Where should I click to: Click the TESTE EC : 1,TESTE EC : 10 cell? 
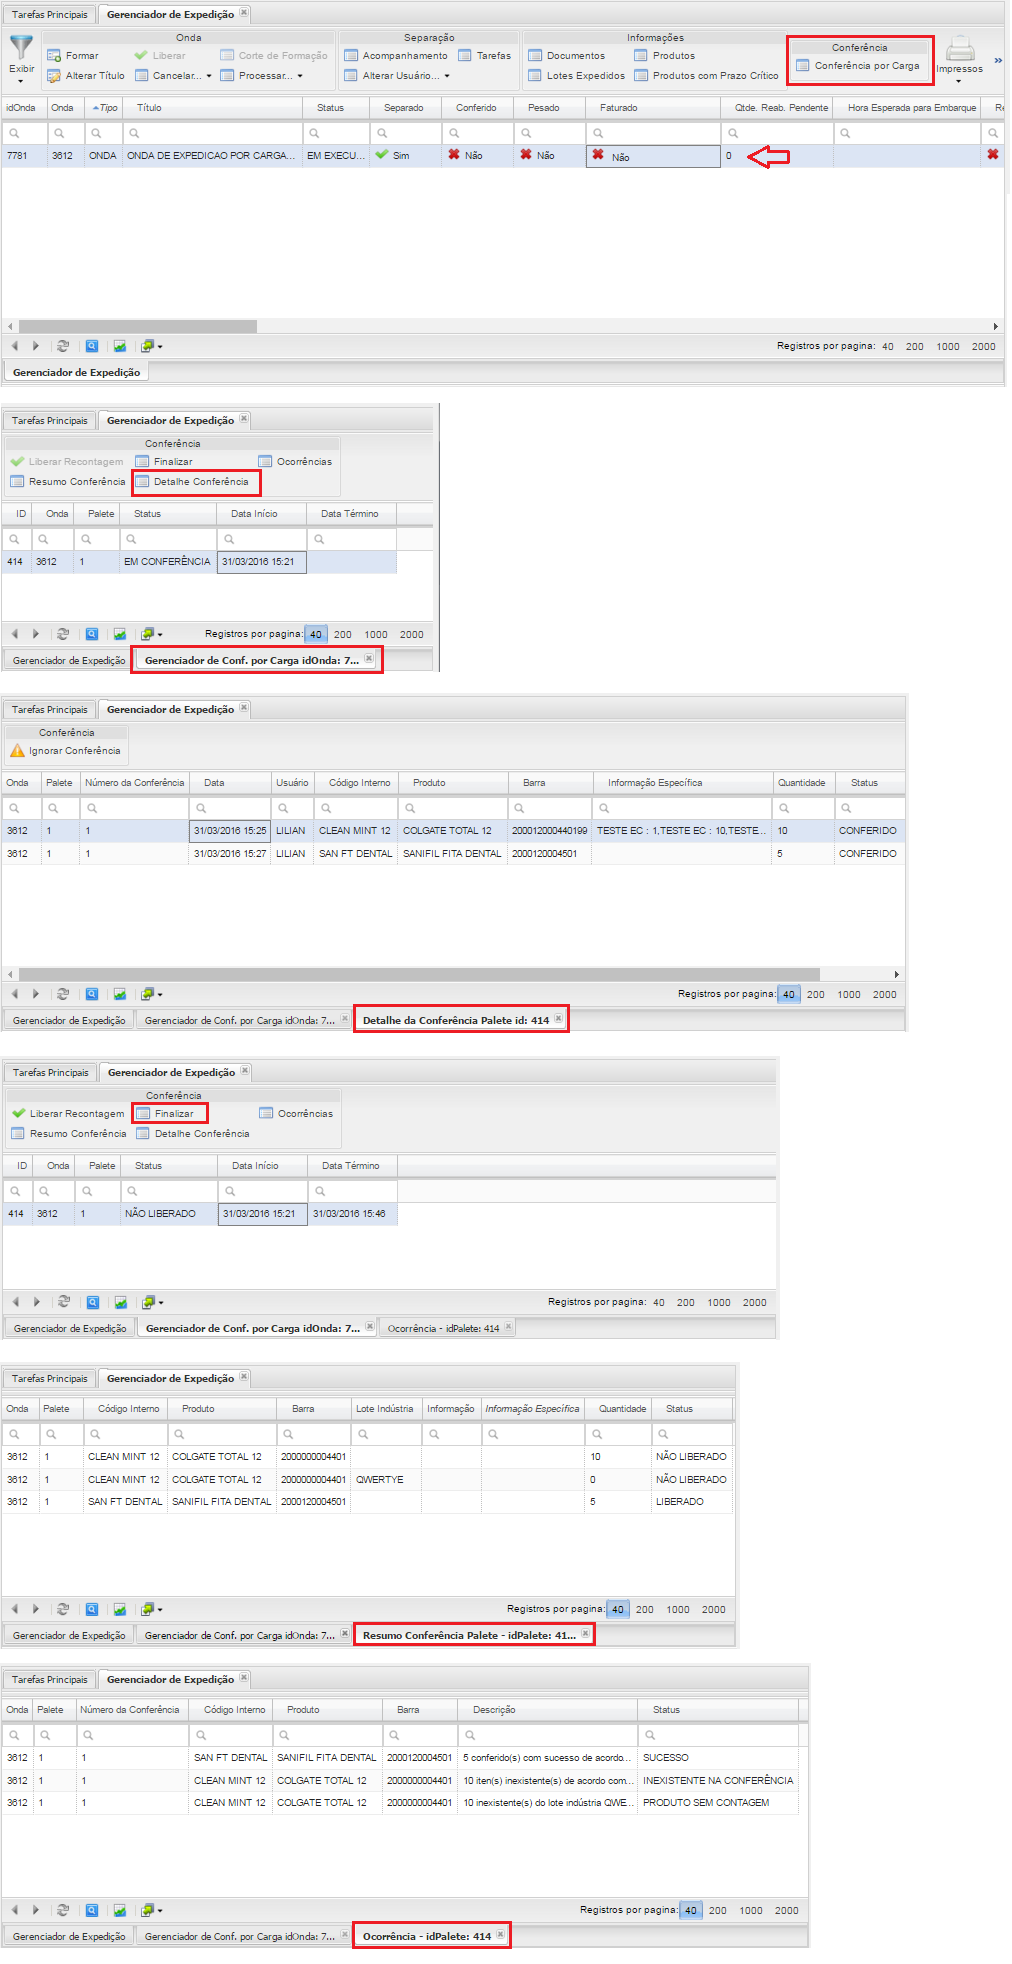point(682,831)
